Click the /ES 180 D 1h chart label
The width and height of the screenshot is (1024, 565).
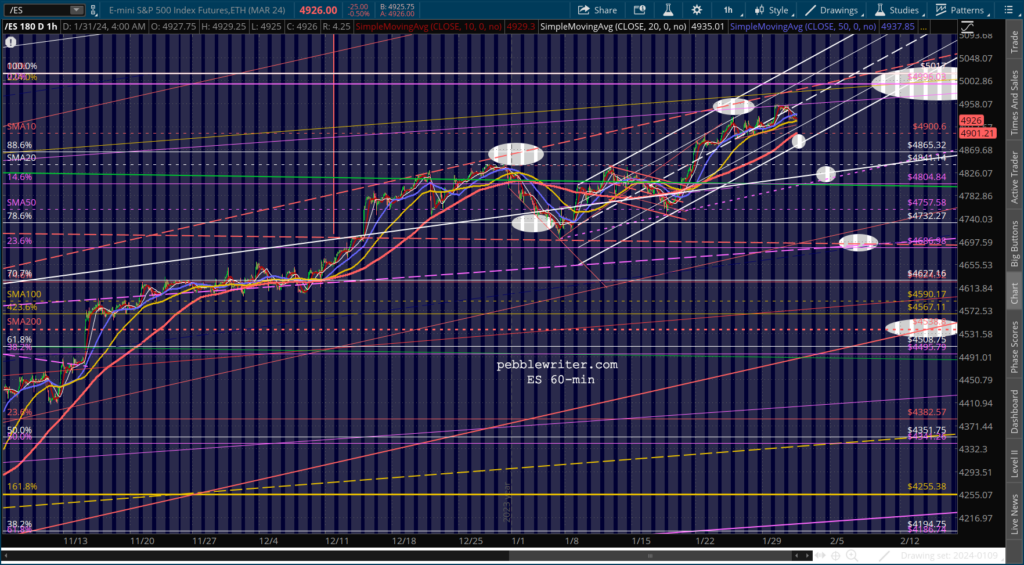pyautogui.click(x=33, y=27)
